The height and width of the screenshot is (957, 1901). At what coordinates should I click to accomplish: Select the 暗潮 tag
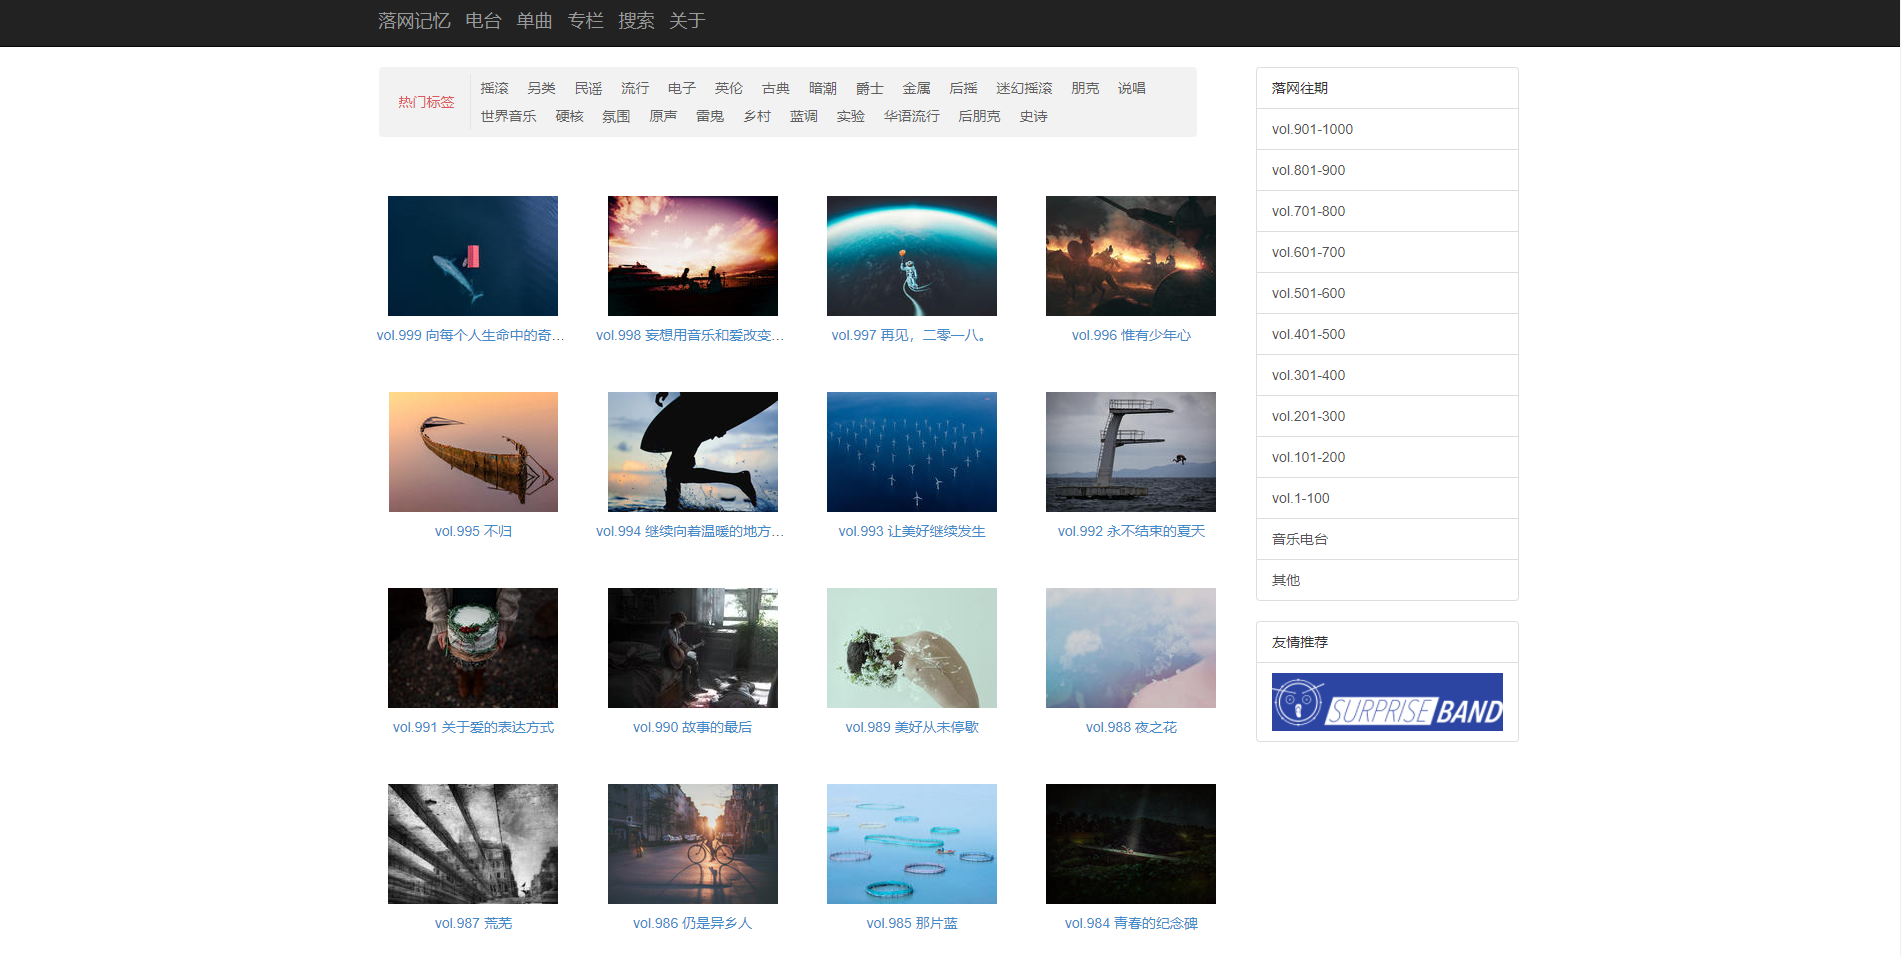[823, 88]
